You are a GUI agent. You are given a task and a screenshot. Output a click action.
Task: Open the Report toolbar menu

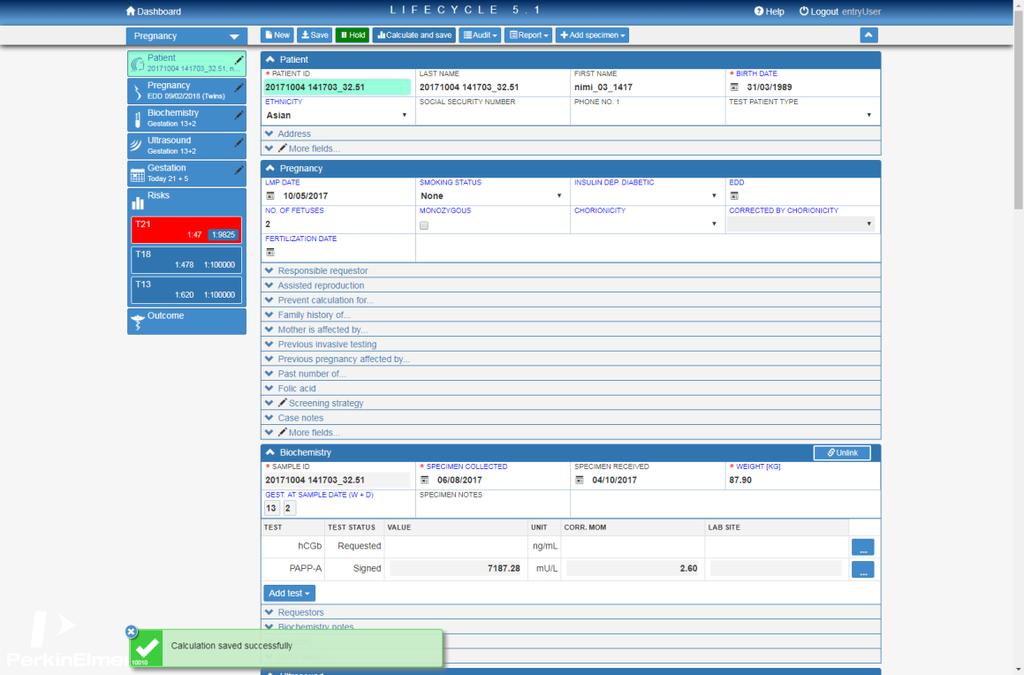tap(528, 35)
